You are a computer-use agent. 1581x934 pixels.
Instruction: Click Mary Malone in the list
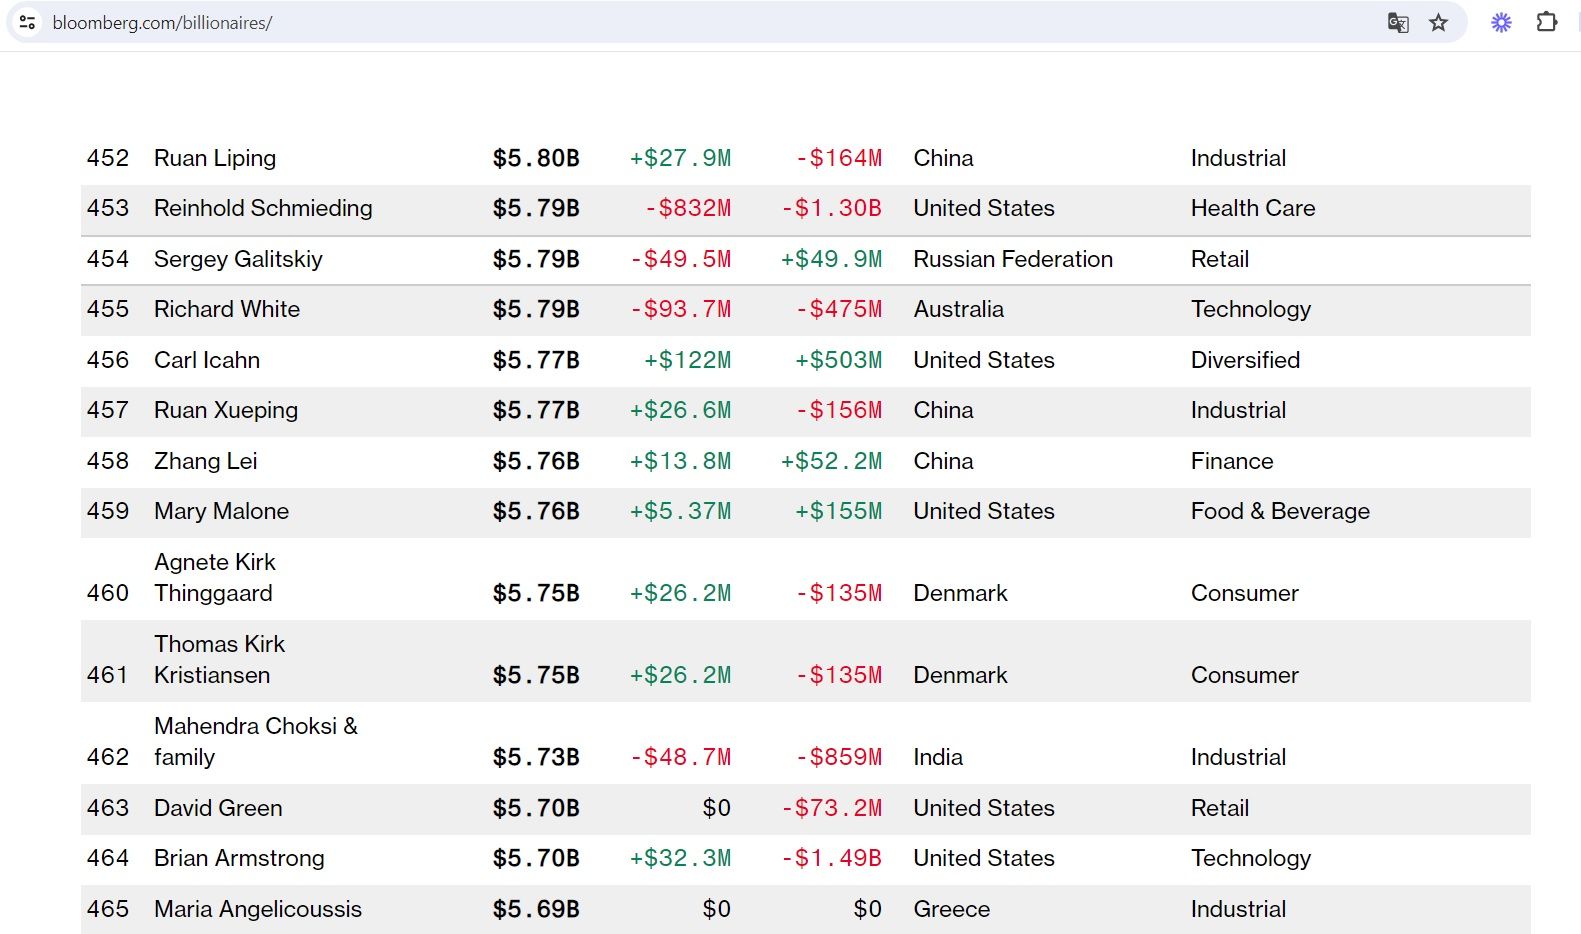221,511
